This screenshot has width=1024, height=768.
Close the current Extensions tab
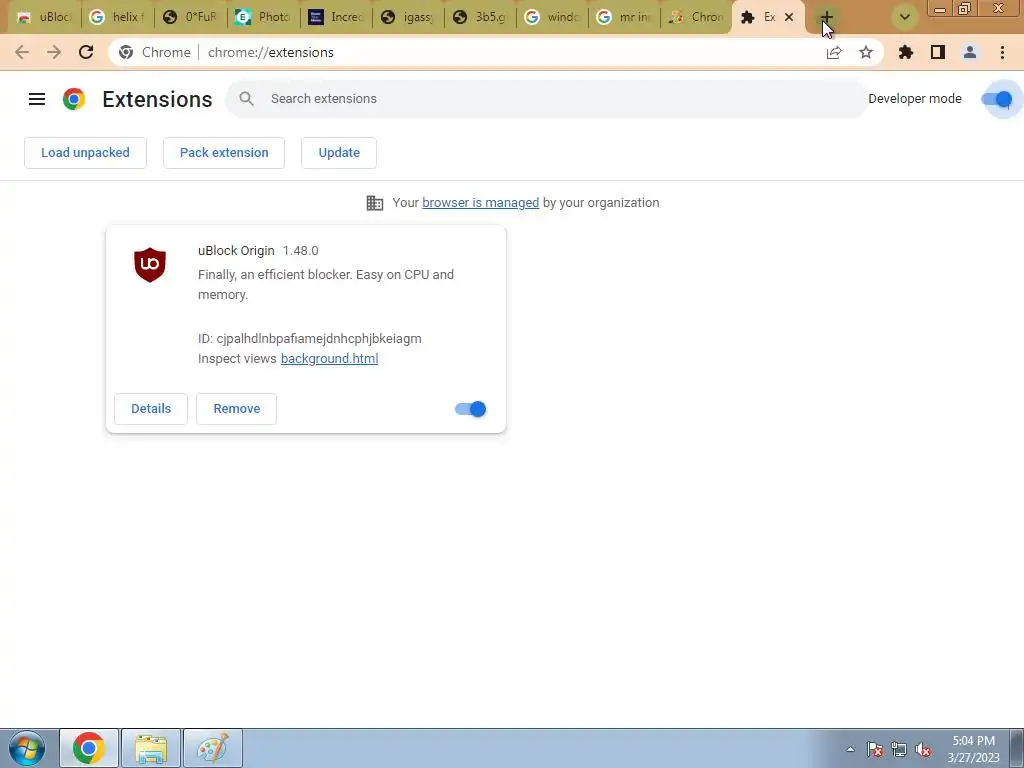(789, 18)
